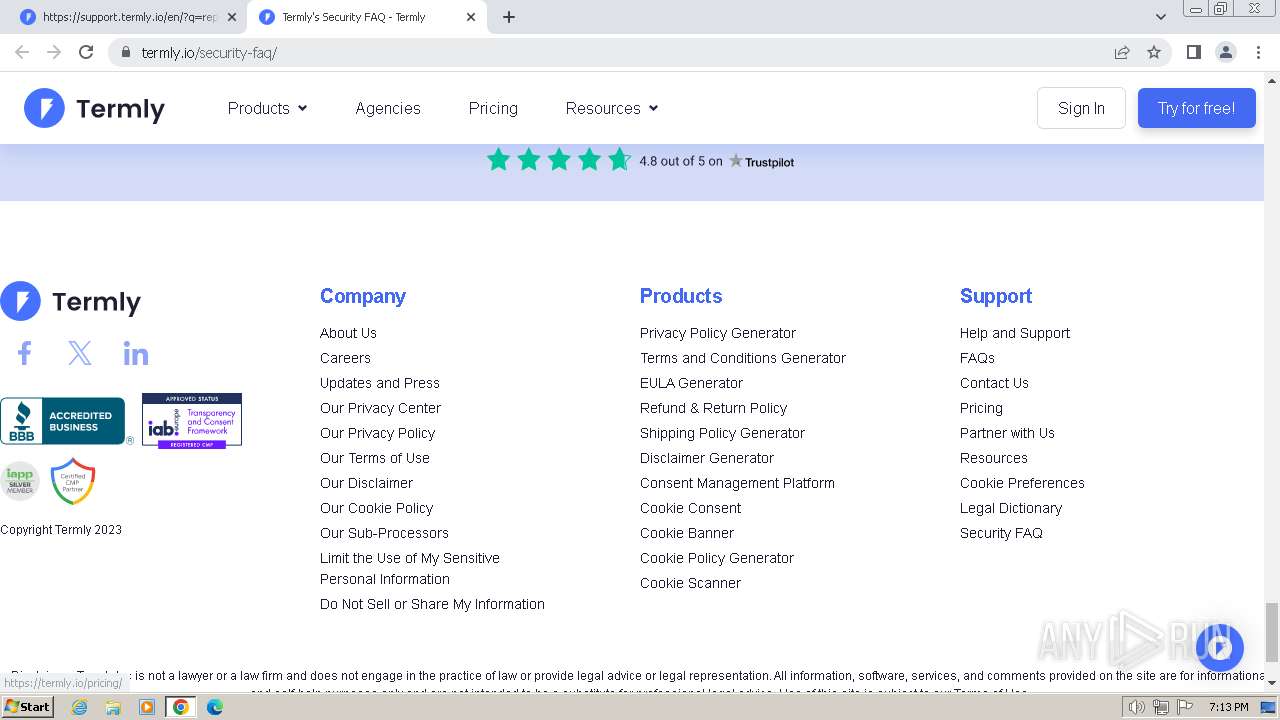1280x720 pixels.
Task: Click the page vertical scrollbar thumb
Action: [1272, 632]
